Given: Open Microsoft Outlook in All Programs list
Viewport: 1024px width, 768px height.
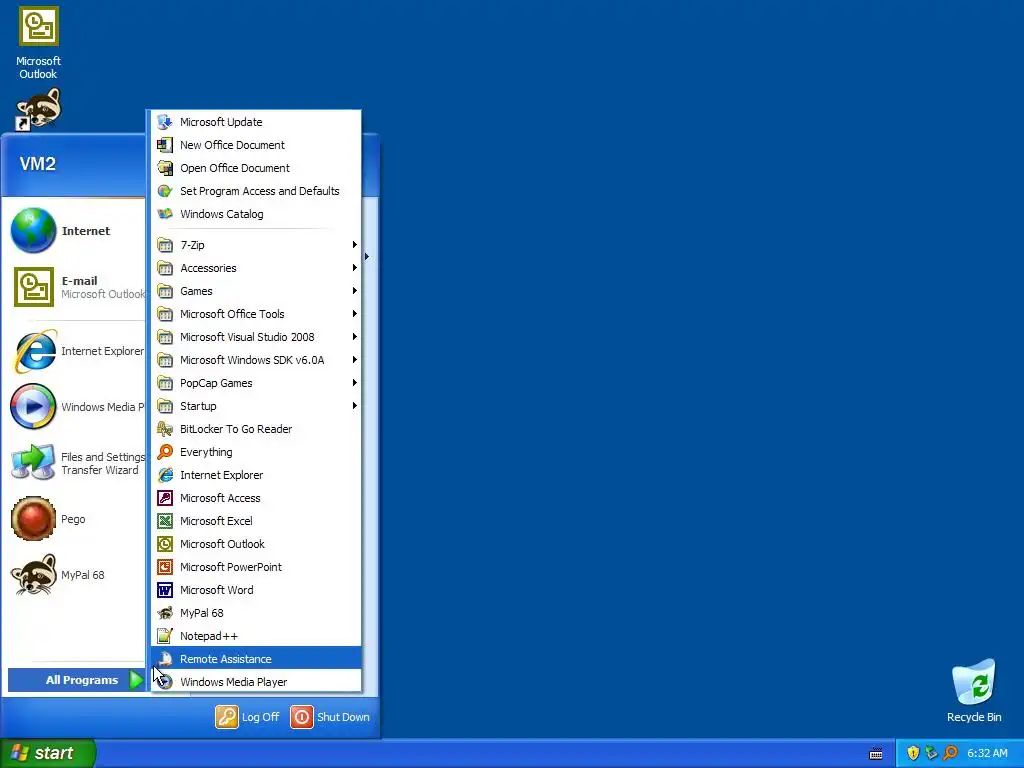Looking at the screenshot, I should [x=255, y=544].
